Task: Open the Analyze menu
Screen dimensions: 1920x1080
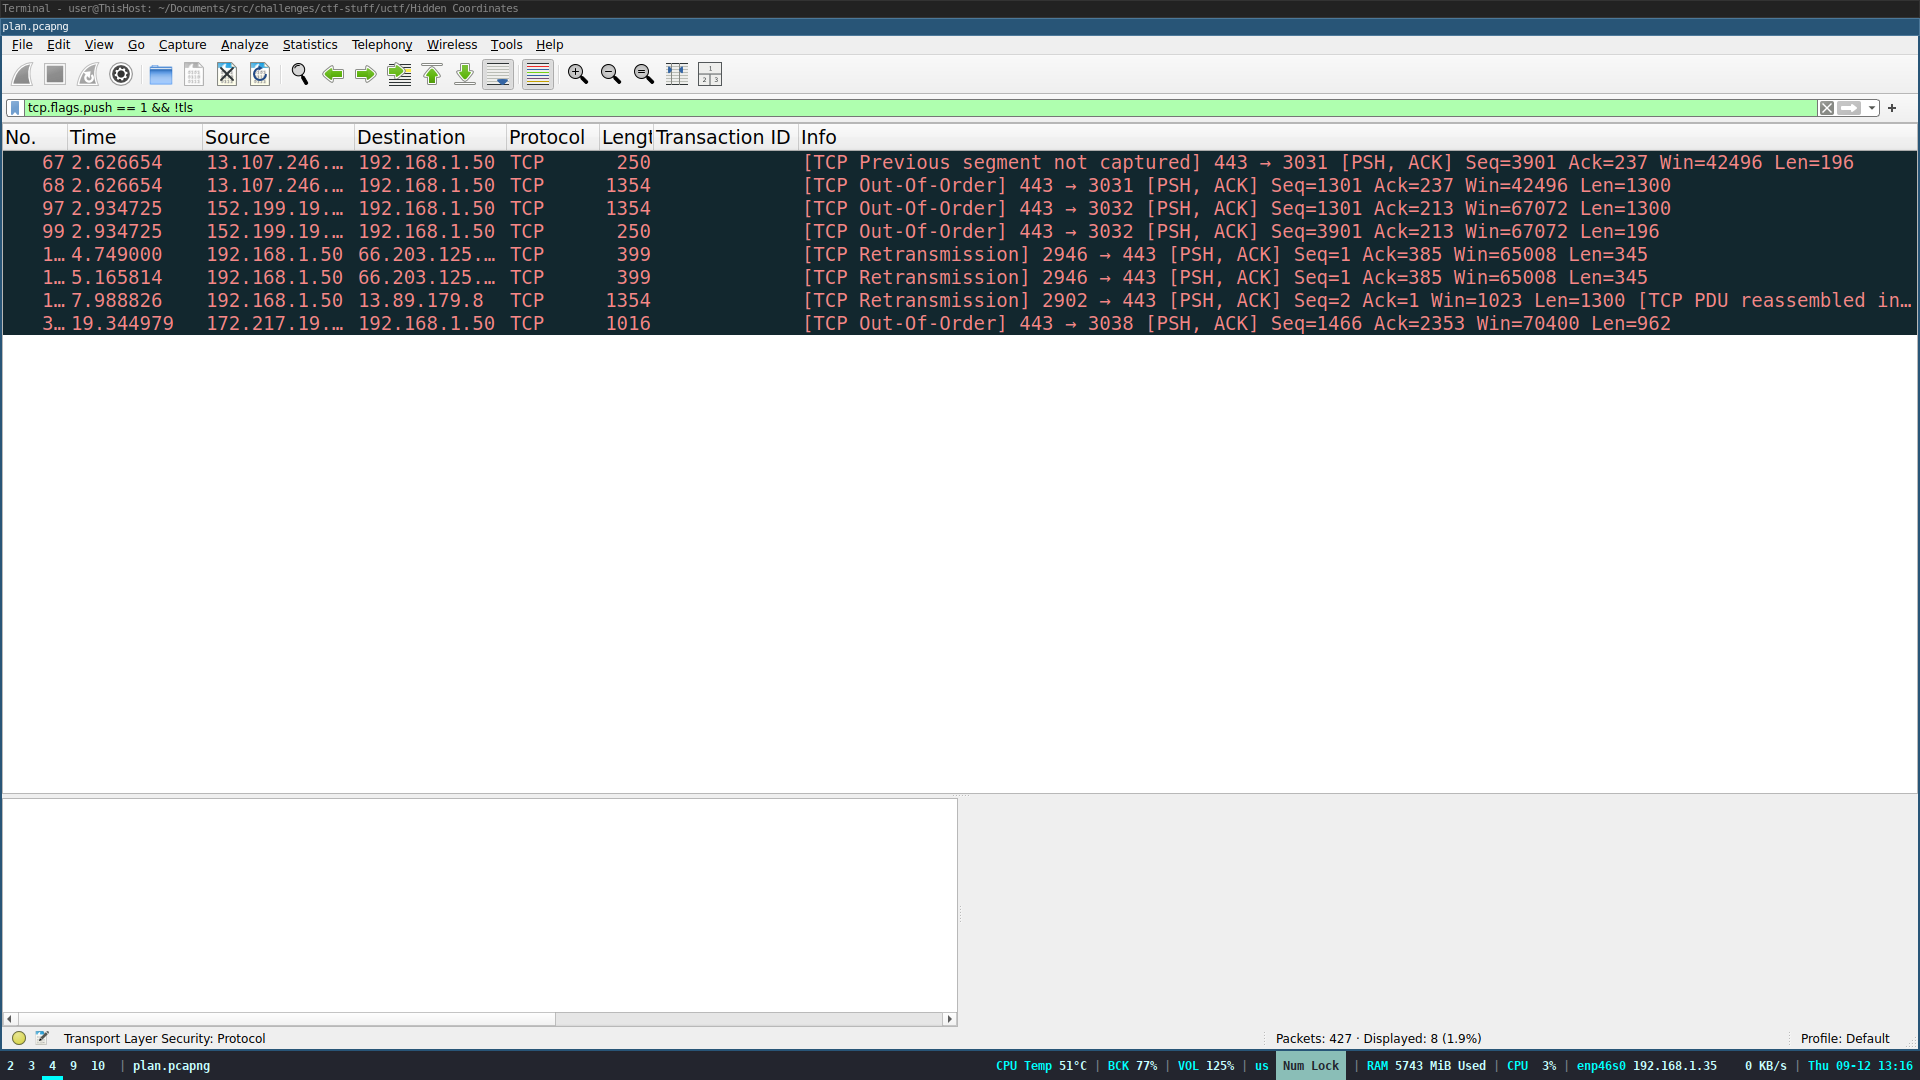Action: 244,45
